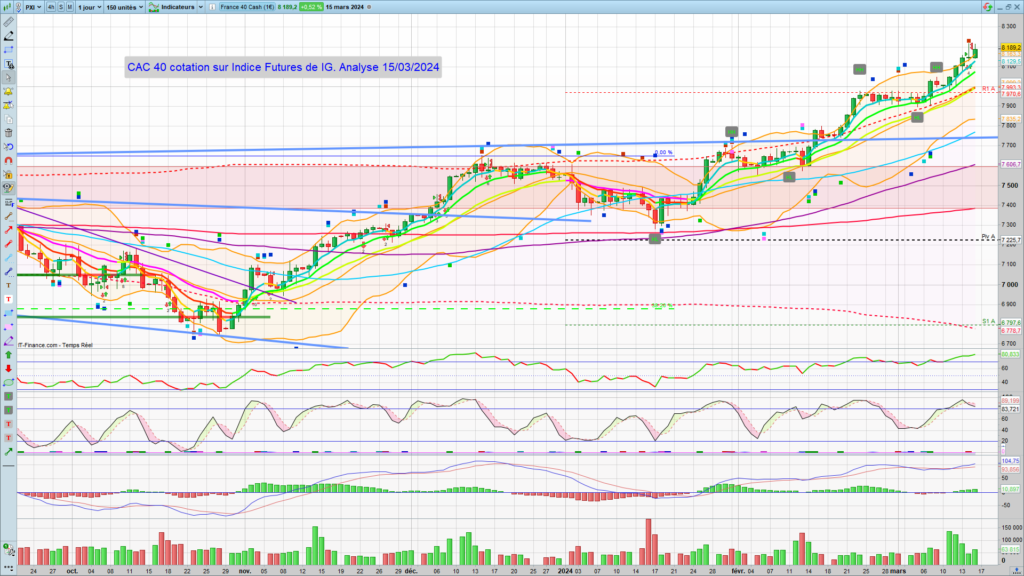1024x576 pixels.
Task: Switch to S weekly timeframe
Action: click(x=61, y=7)
